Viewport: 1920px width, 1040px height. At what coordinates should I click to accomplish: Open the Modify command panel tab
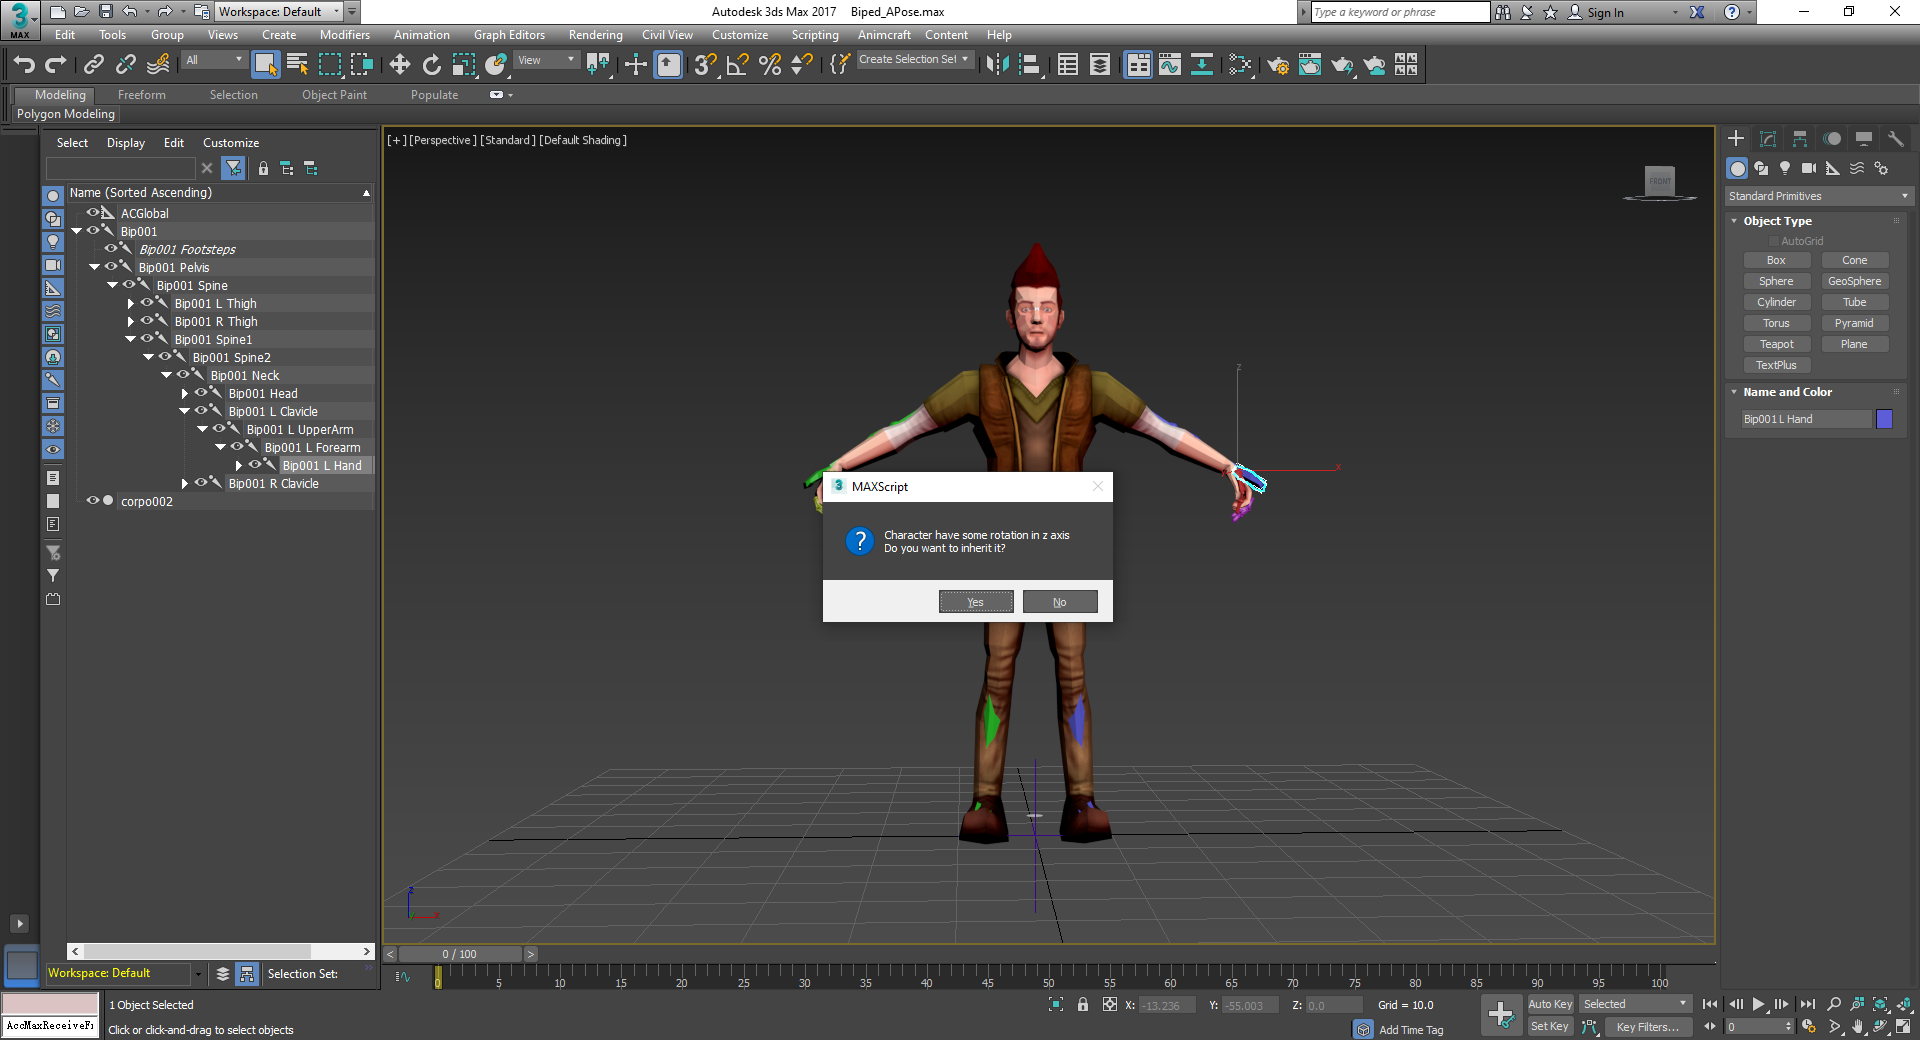[x=1767, y=139]
